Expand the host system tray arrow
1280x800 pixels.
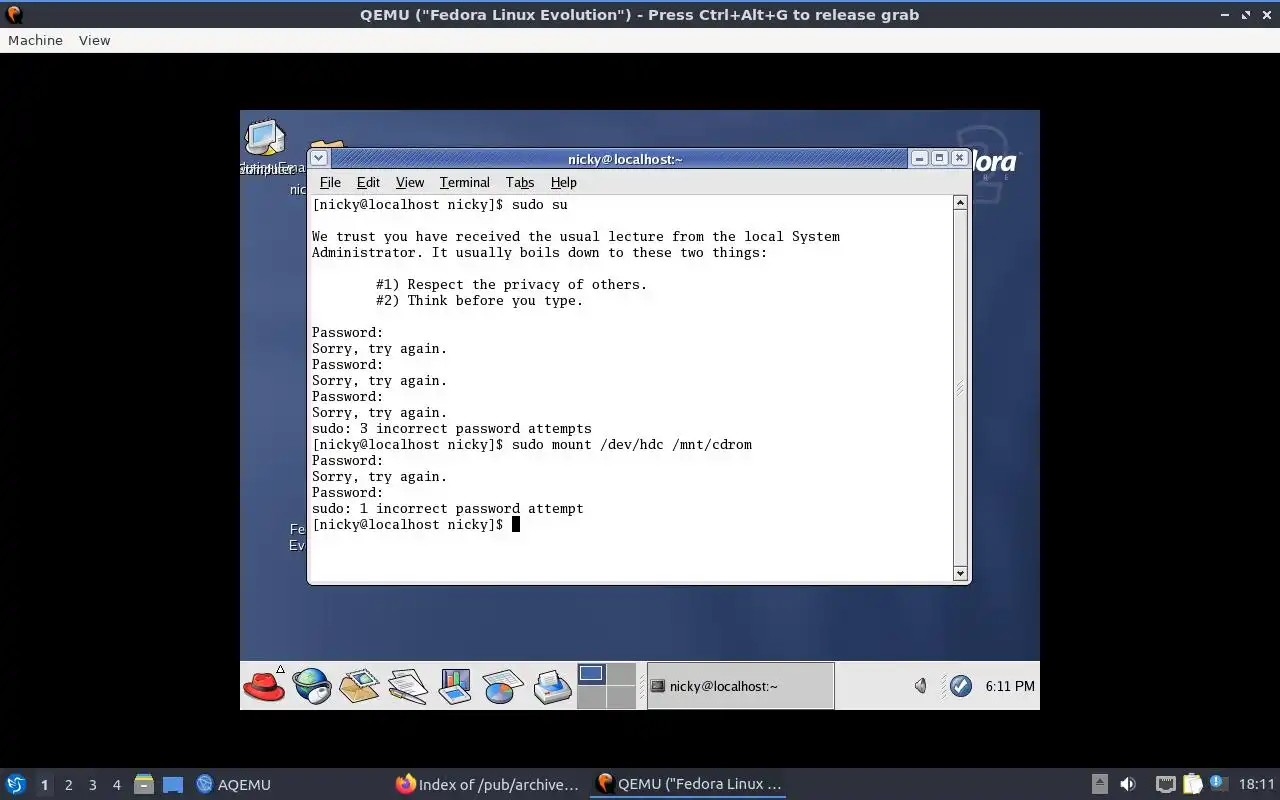point(1099,784)
